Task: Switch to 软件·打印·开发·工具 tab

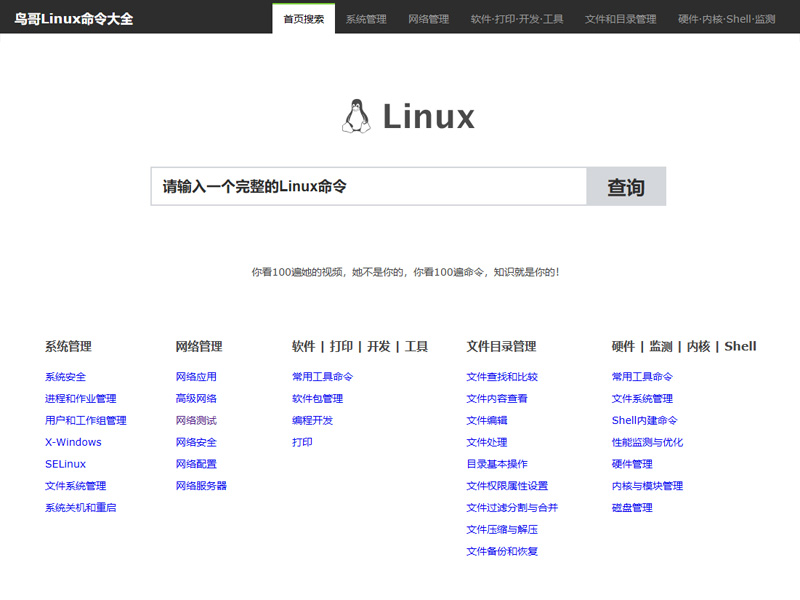Action: (517, 19)
